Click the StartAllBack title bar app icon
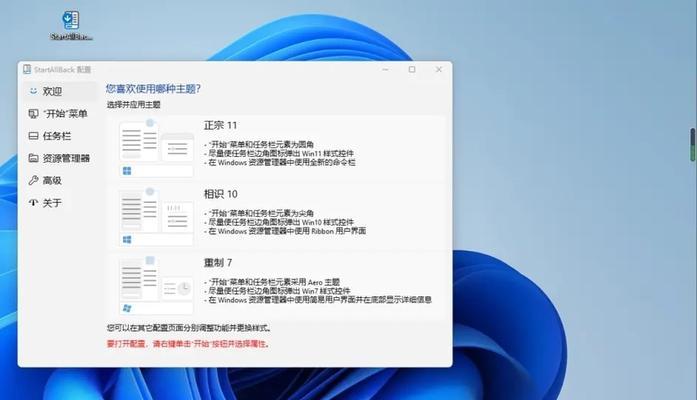Image resolution: width=697 pixels, height=400 pixels. pos(27,69)
